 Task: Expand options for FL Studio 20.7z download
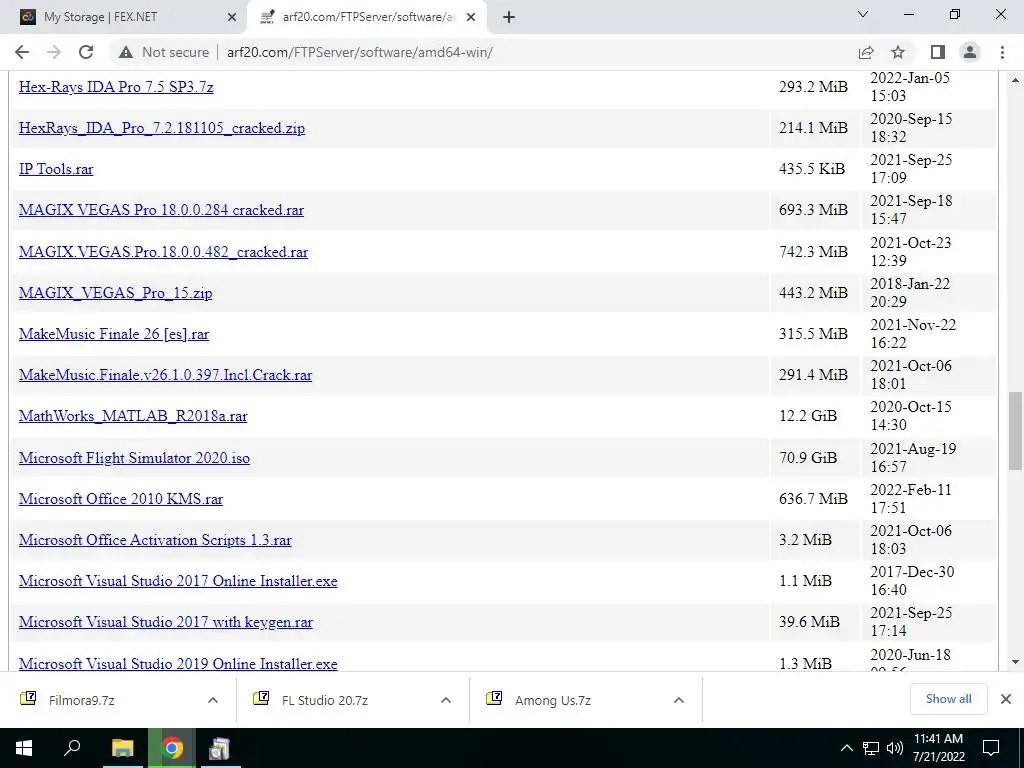[446, 700]
